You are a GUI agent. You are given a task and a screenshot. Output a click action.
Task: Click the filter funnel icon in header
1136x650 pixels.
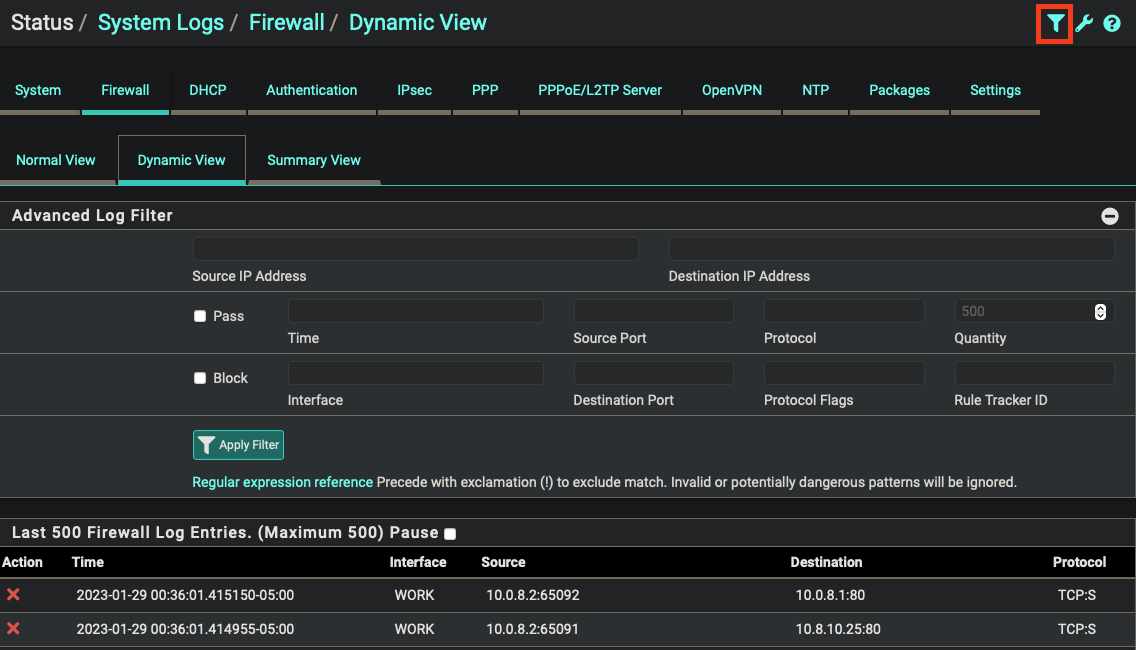click(1055, 23)
